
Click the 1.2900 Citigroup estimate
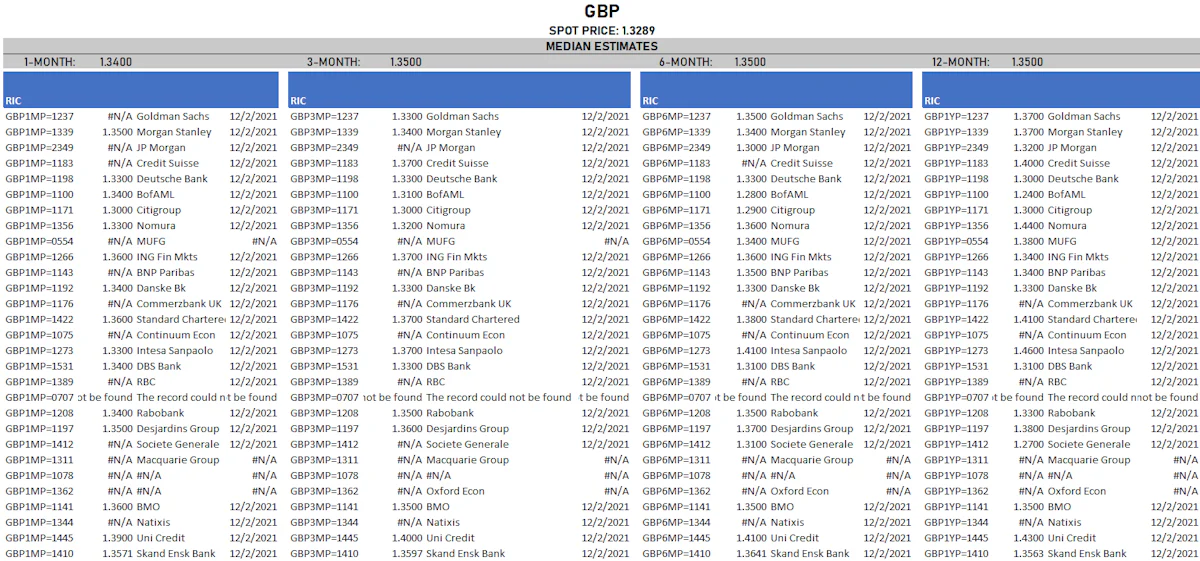pyautogui.click(x=752, y=210)
